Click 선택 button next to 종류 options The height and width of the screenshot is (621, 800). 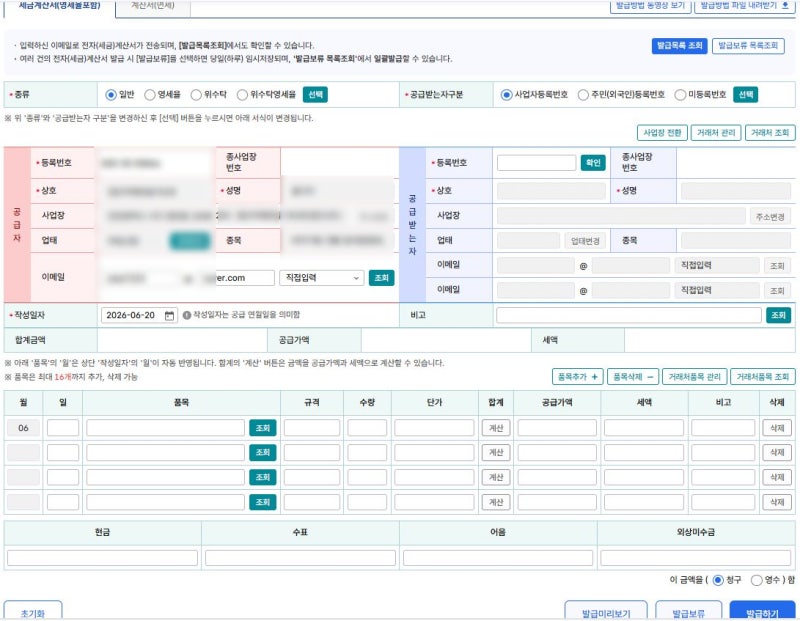click(315, 95)
